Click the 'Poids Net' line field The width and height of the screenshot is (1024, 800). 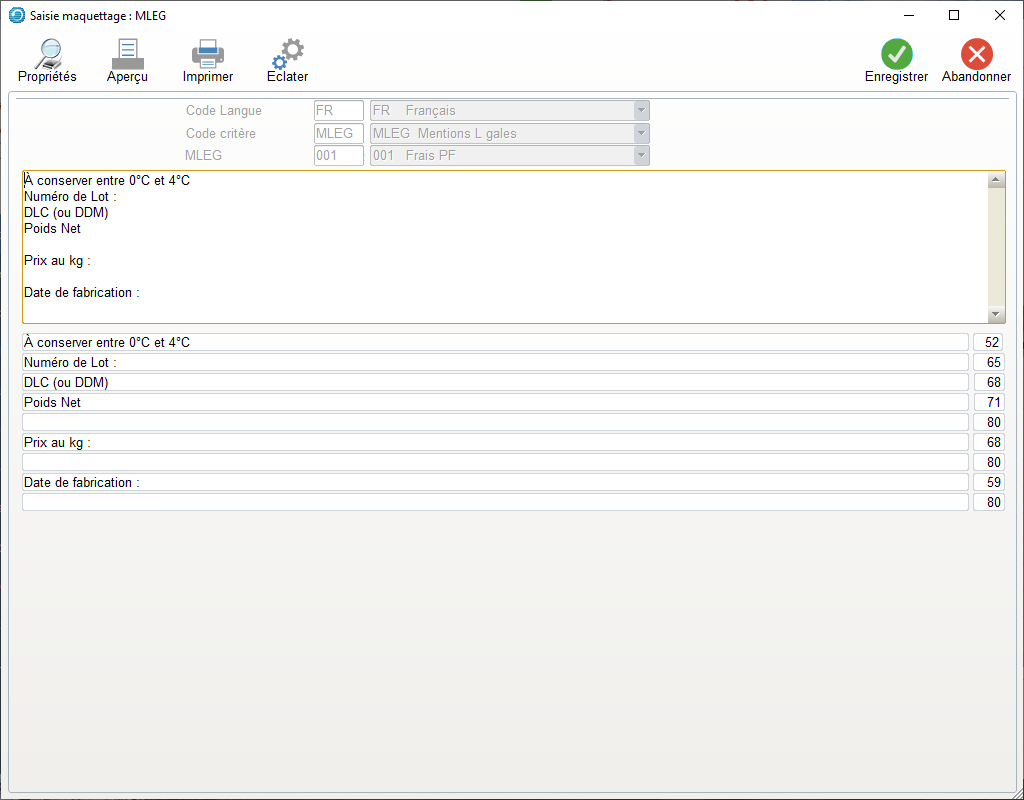[x=495, y=402]
